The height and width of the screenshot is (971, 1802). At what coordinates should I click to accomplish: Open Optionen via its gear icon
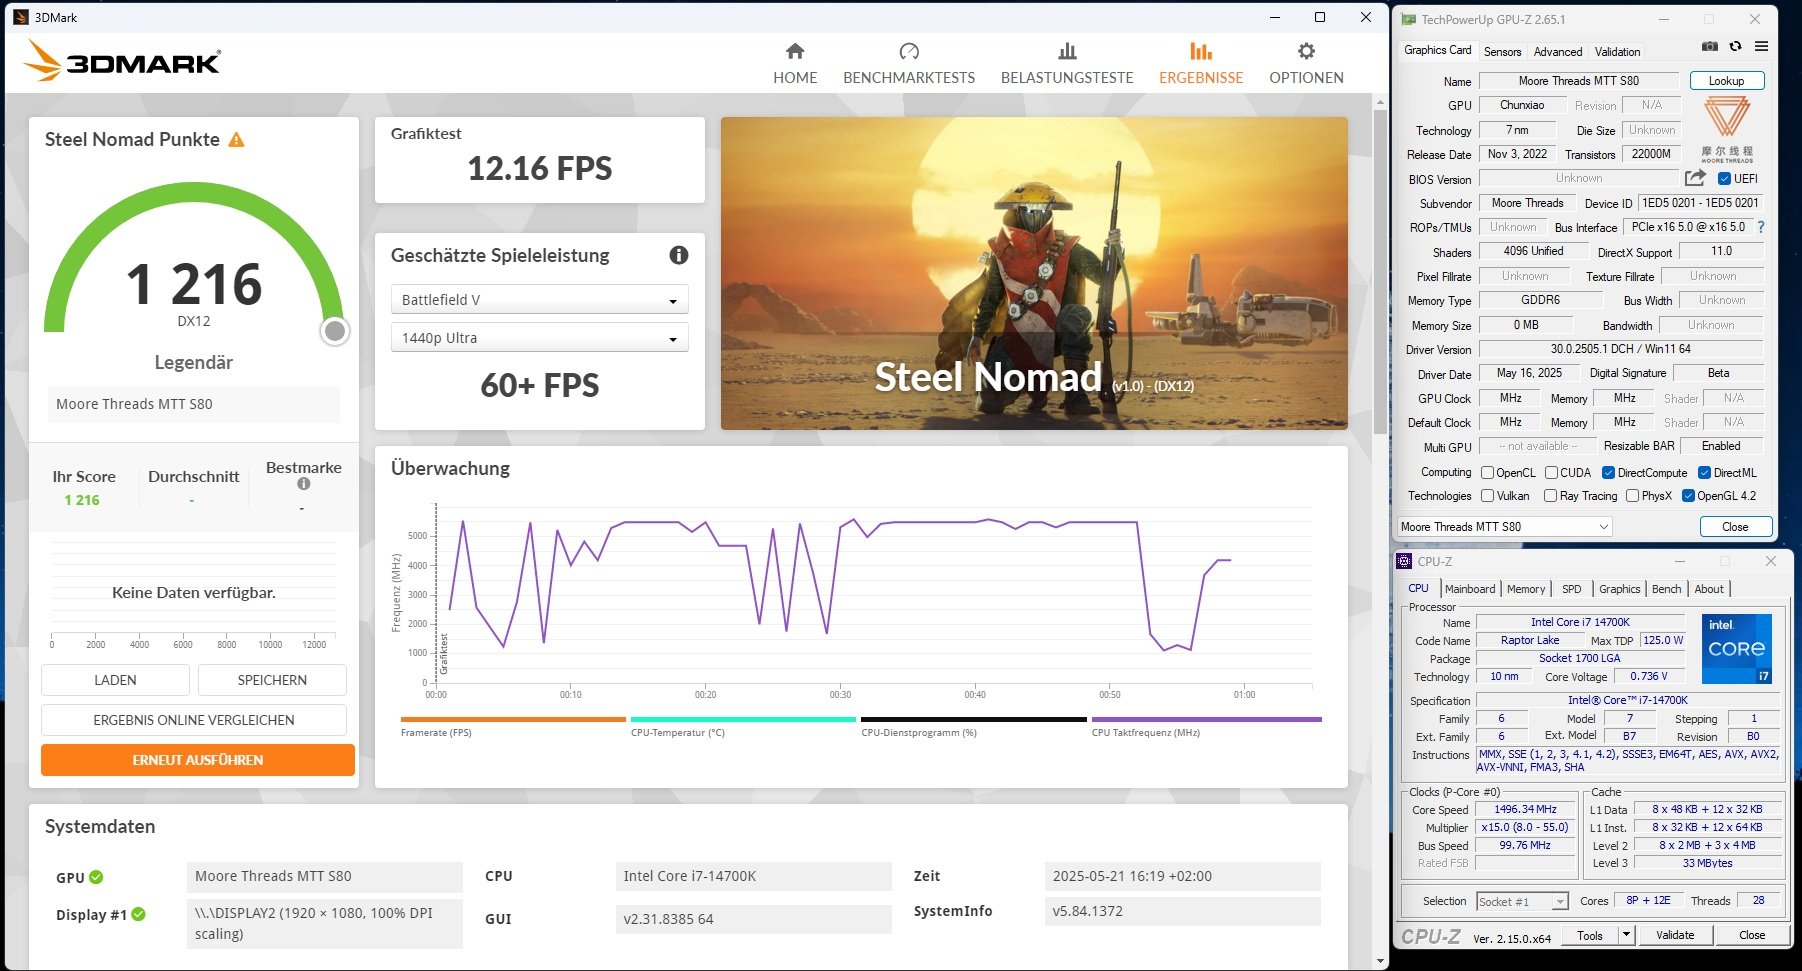click(1306, 51)
